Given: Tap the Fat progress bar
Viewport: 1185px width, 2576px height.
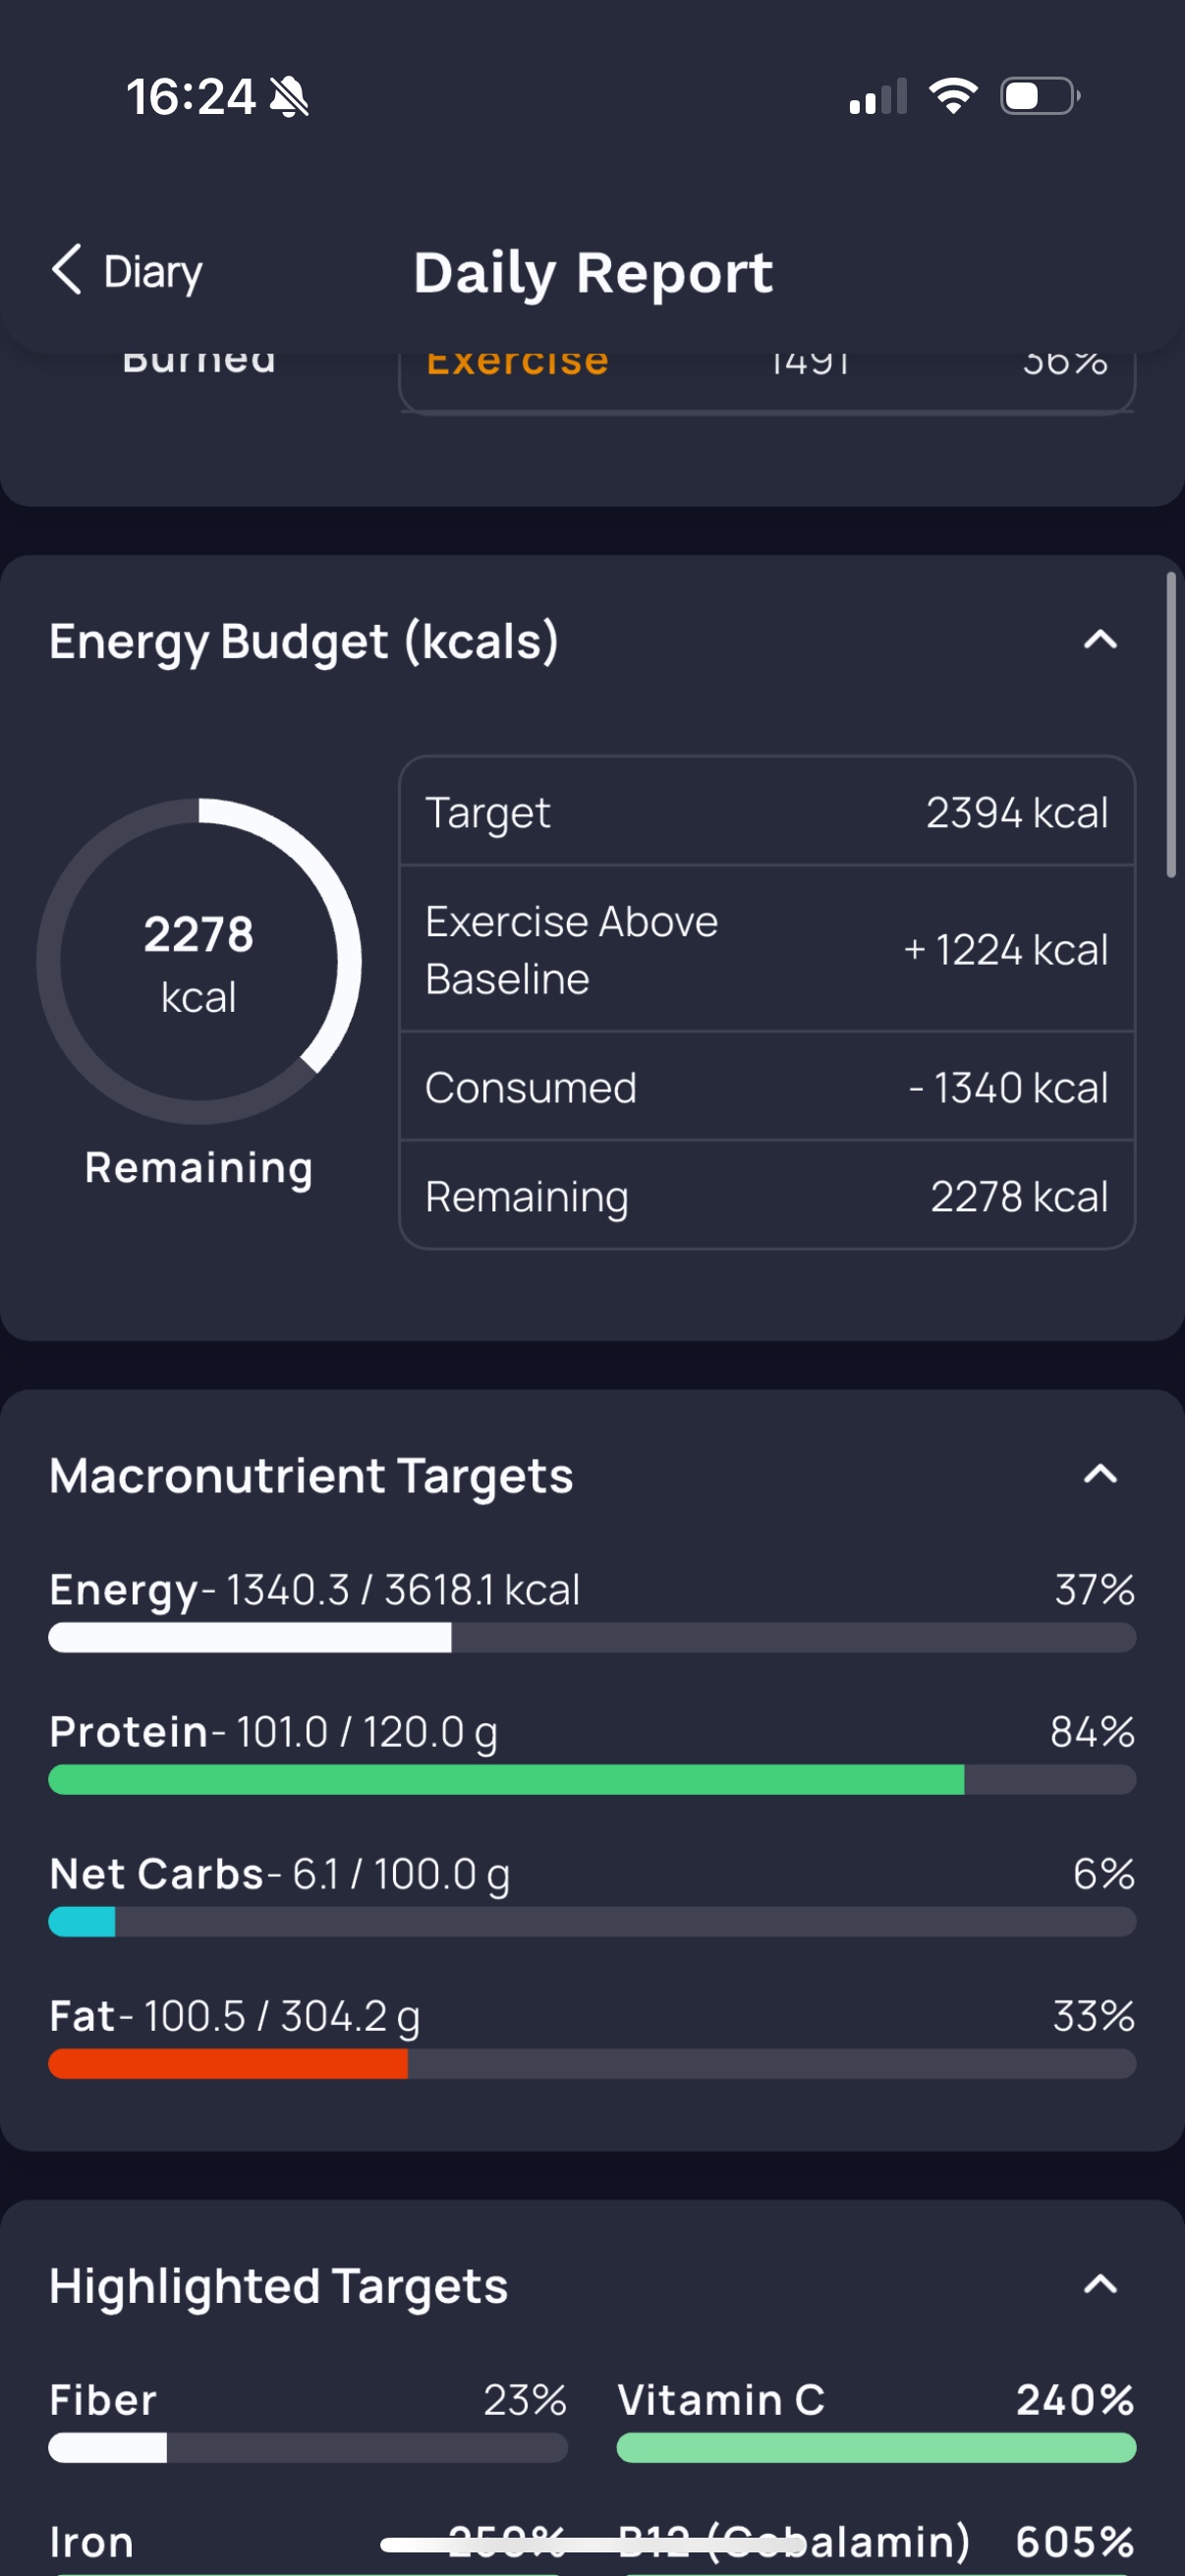Looking at the screenshot, I should [592, 2064].
